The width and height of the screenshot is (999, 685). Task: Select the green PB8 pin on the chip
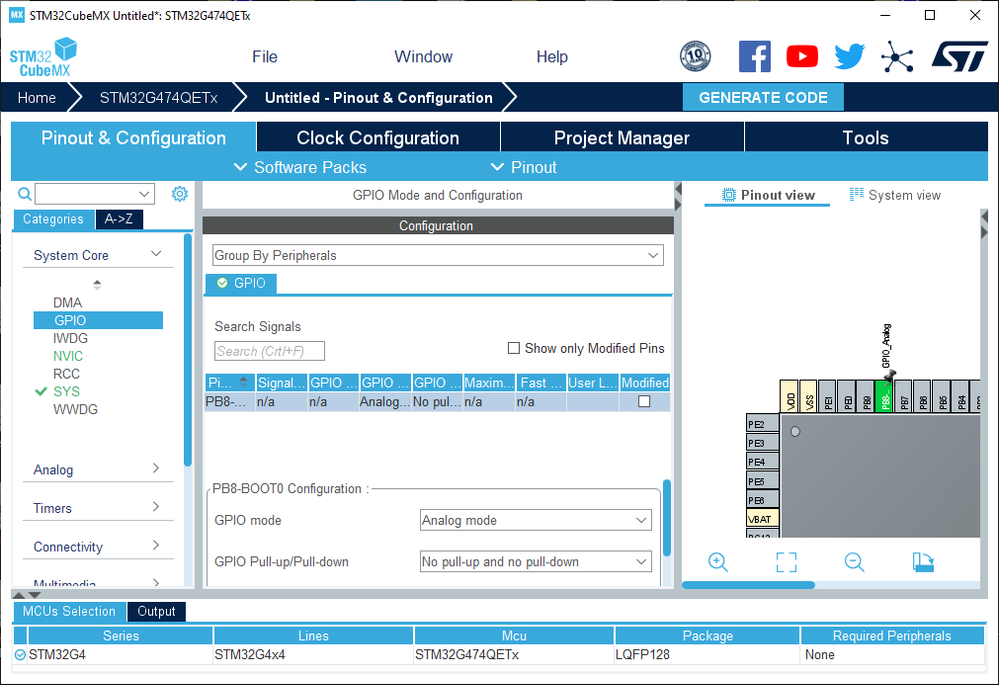[x=884, y=396]
